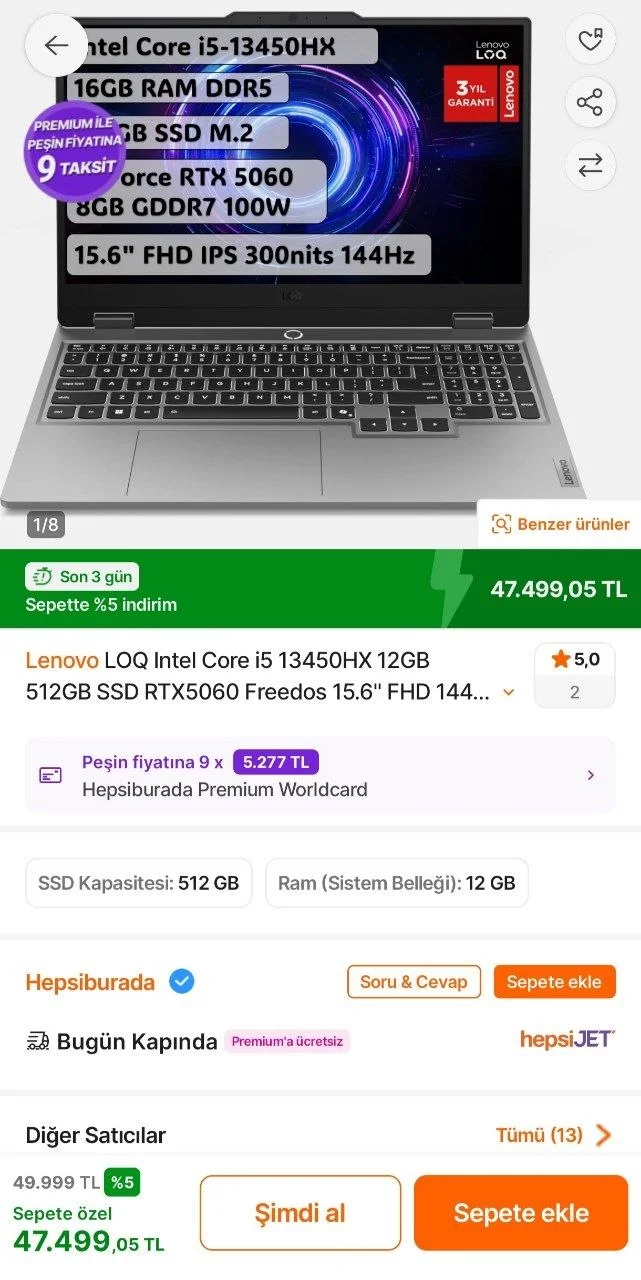
Task: Open Soru & Cevap section
Action: (414, 982)
